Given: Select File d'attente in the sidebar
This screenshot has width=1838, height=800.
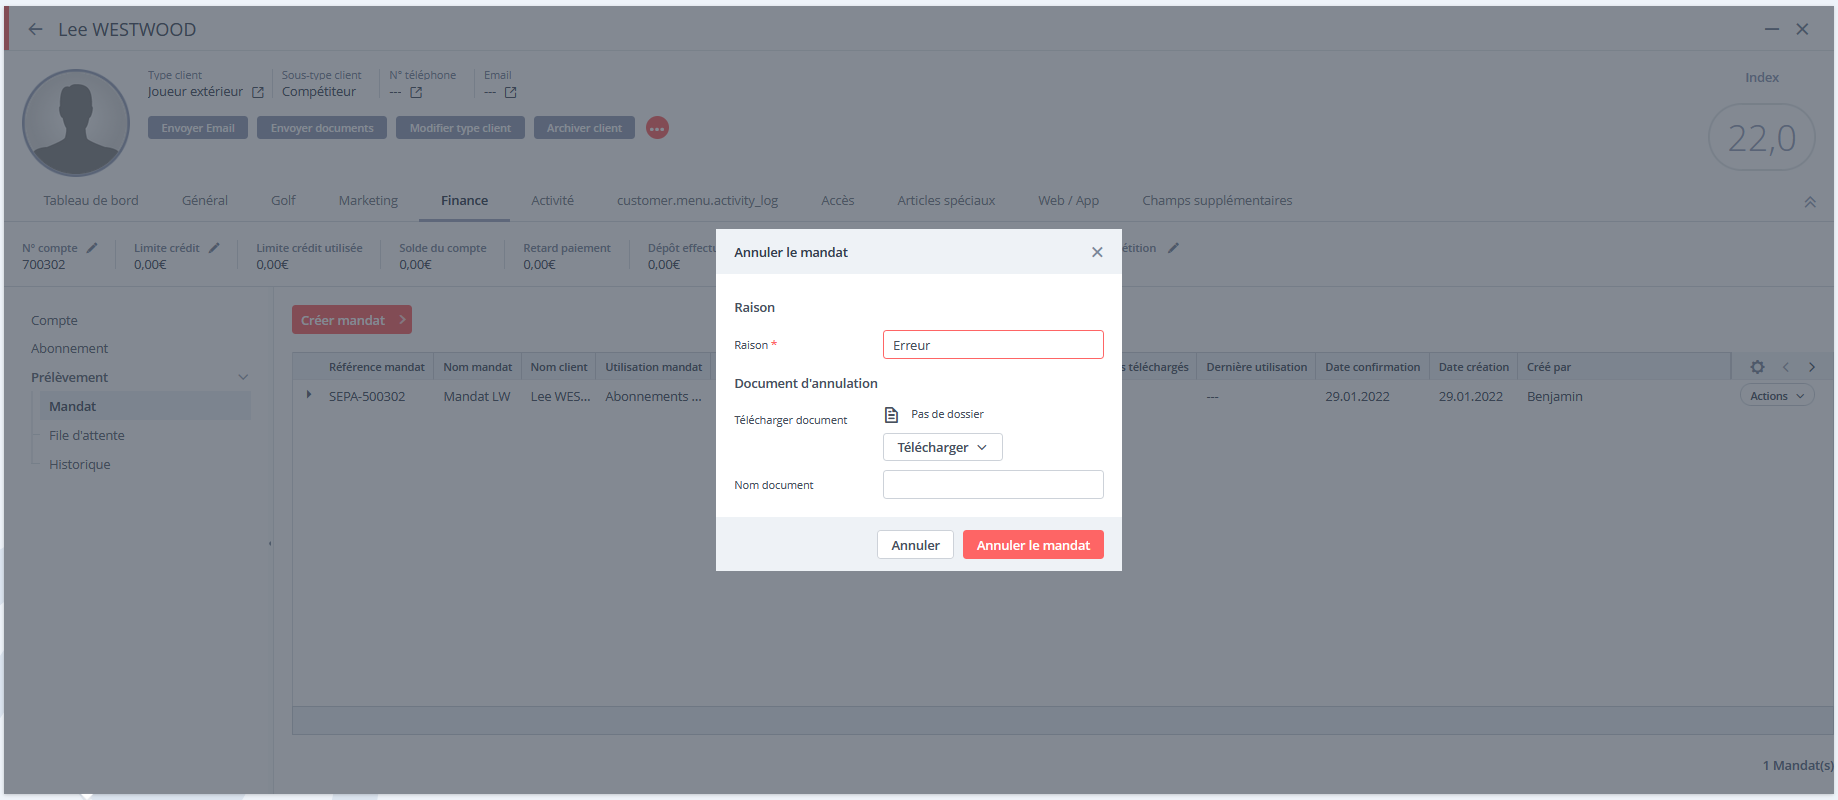Looking at the screenshot, I should (87, 436).
